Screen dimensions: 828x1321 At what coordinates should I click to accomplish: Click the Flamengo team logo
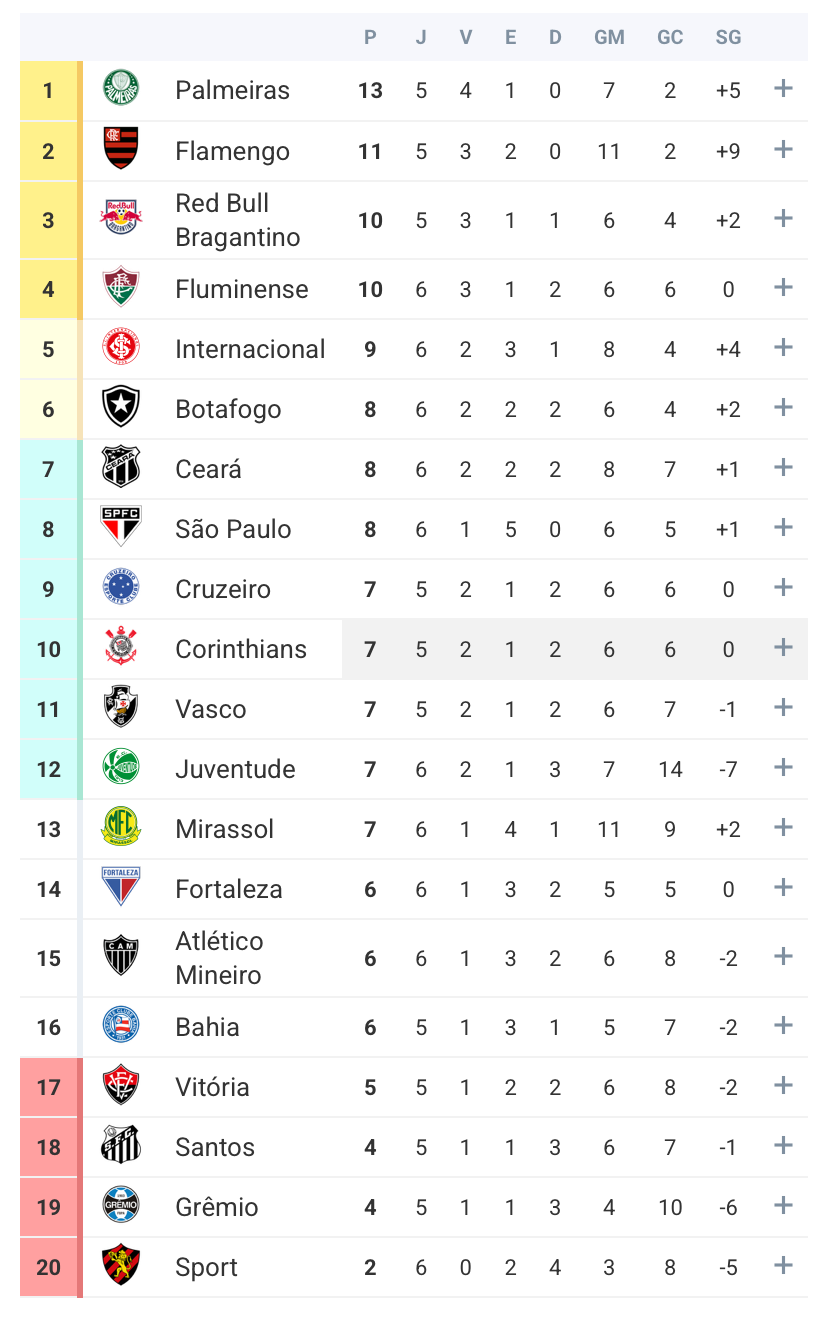(x=121, y=149)
